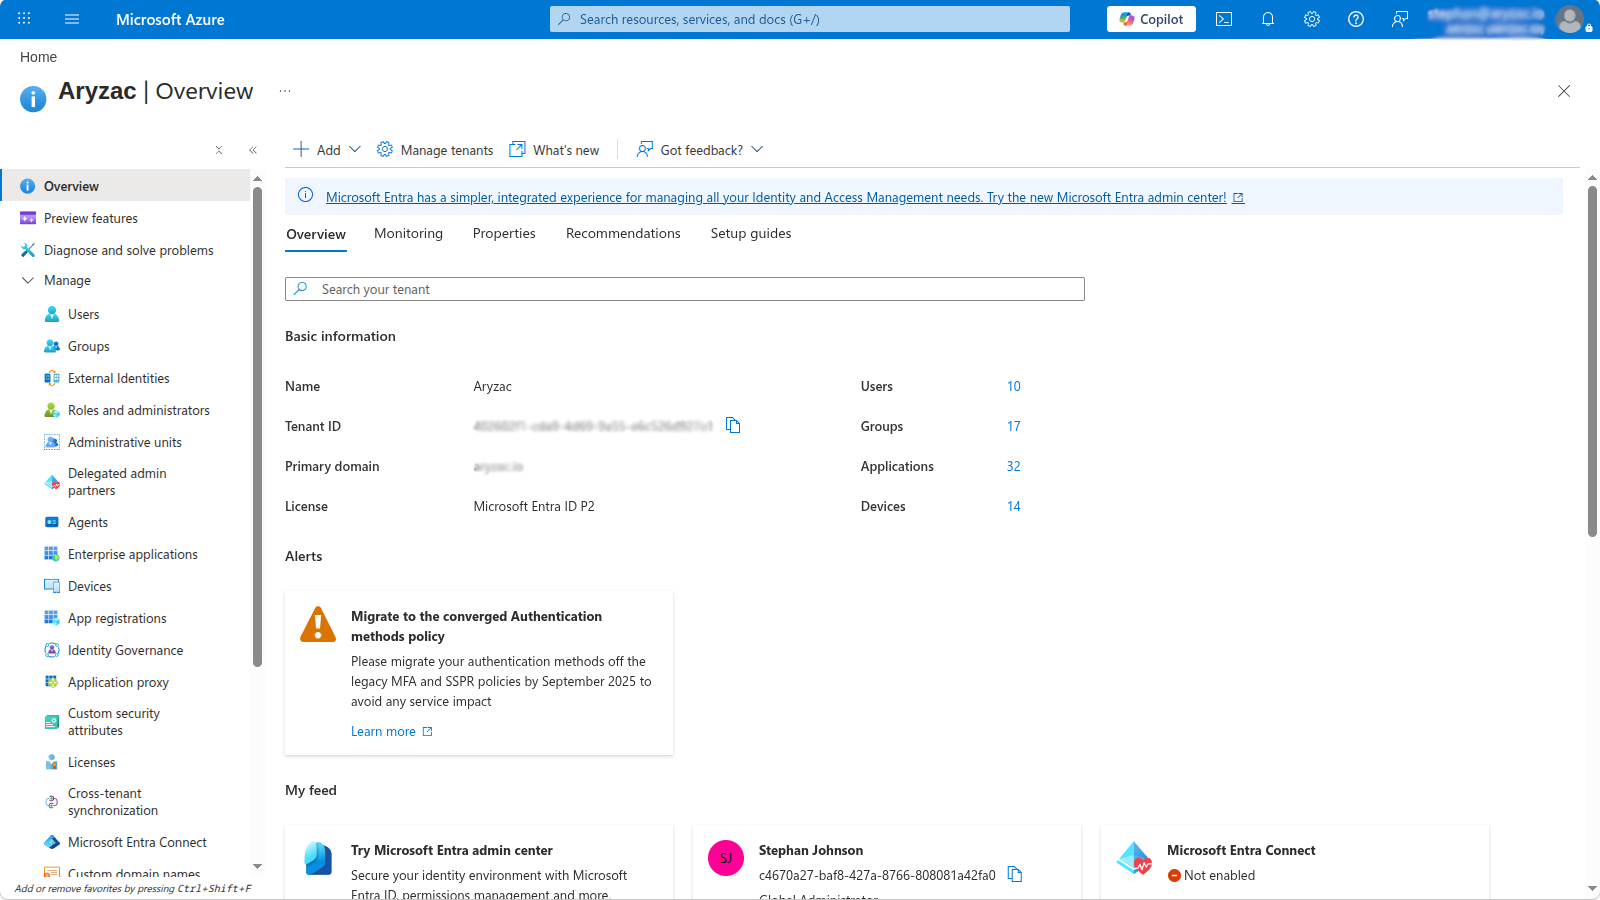Launch Copilot from the header
1600x900 pixels.
1151,19
